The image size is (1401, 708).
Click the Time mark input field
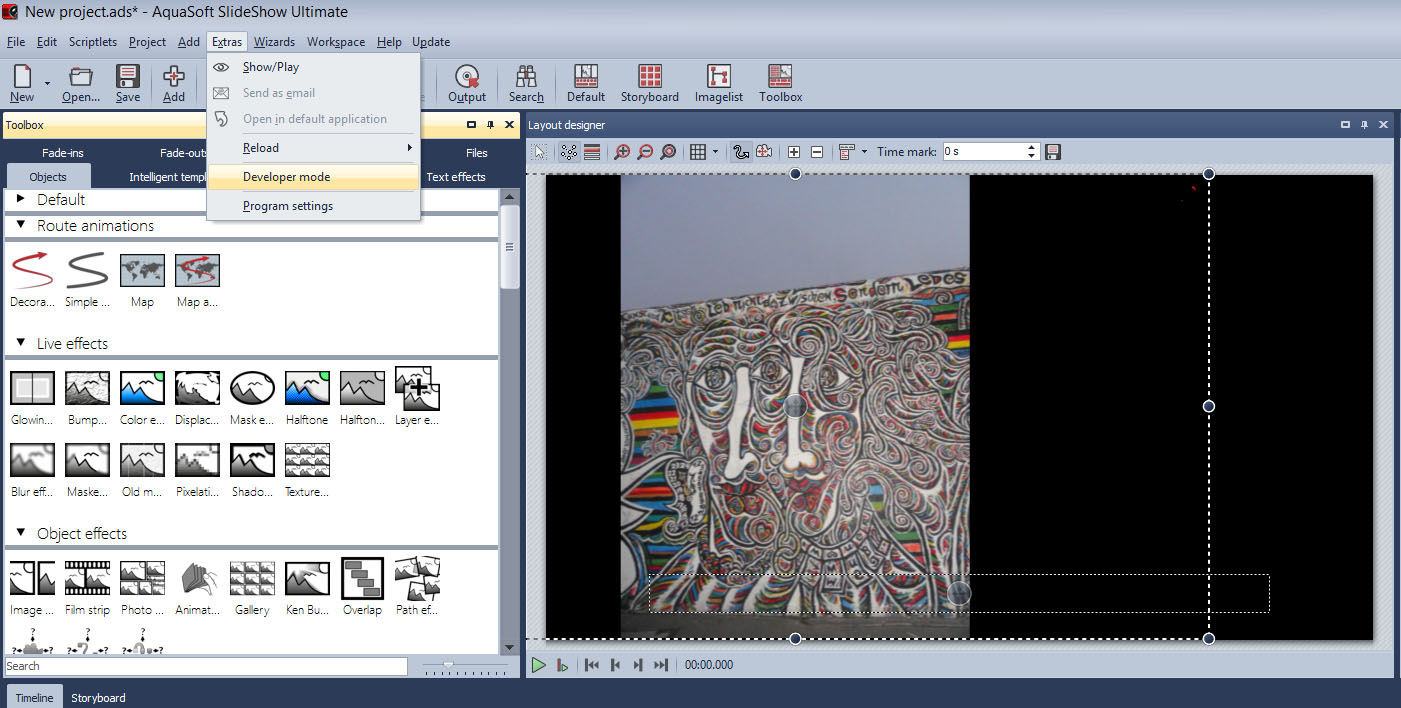coord(985,152)
